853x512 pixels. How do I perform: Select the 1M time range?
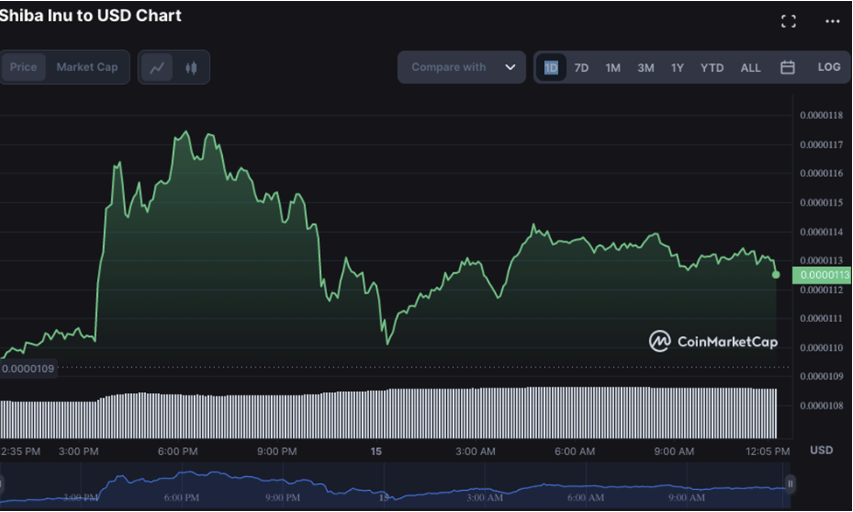click(613, 67)
